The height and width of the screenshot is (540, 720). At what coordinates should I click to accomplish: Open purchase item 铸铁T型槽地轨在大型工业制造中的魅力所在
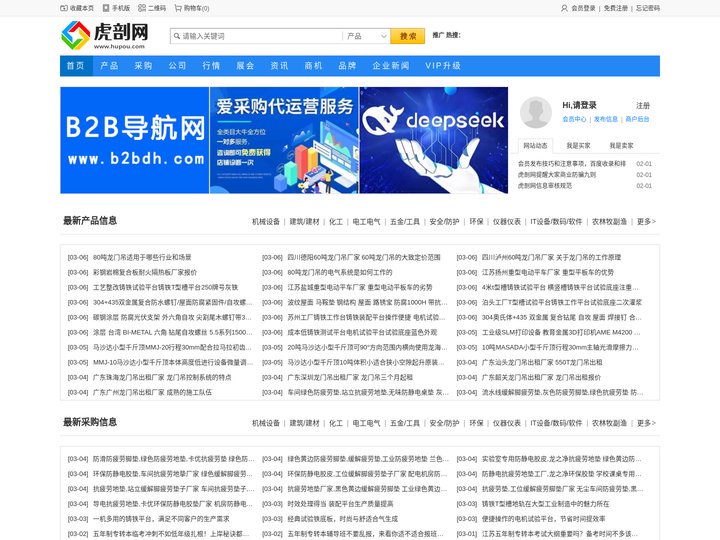(546, 504)
